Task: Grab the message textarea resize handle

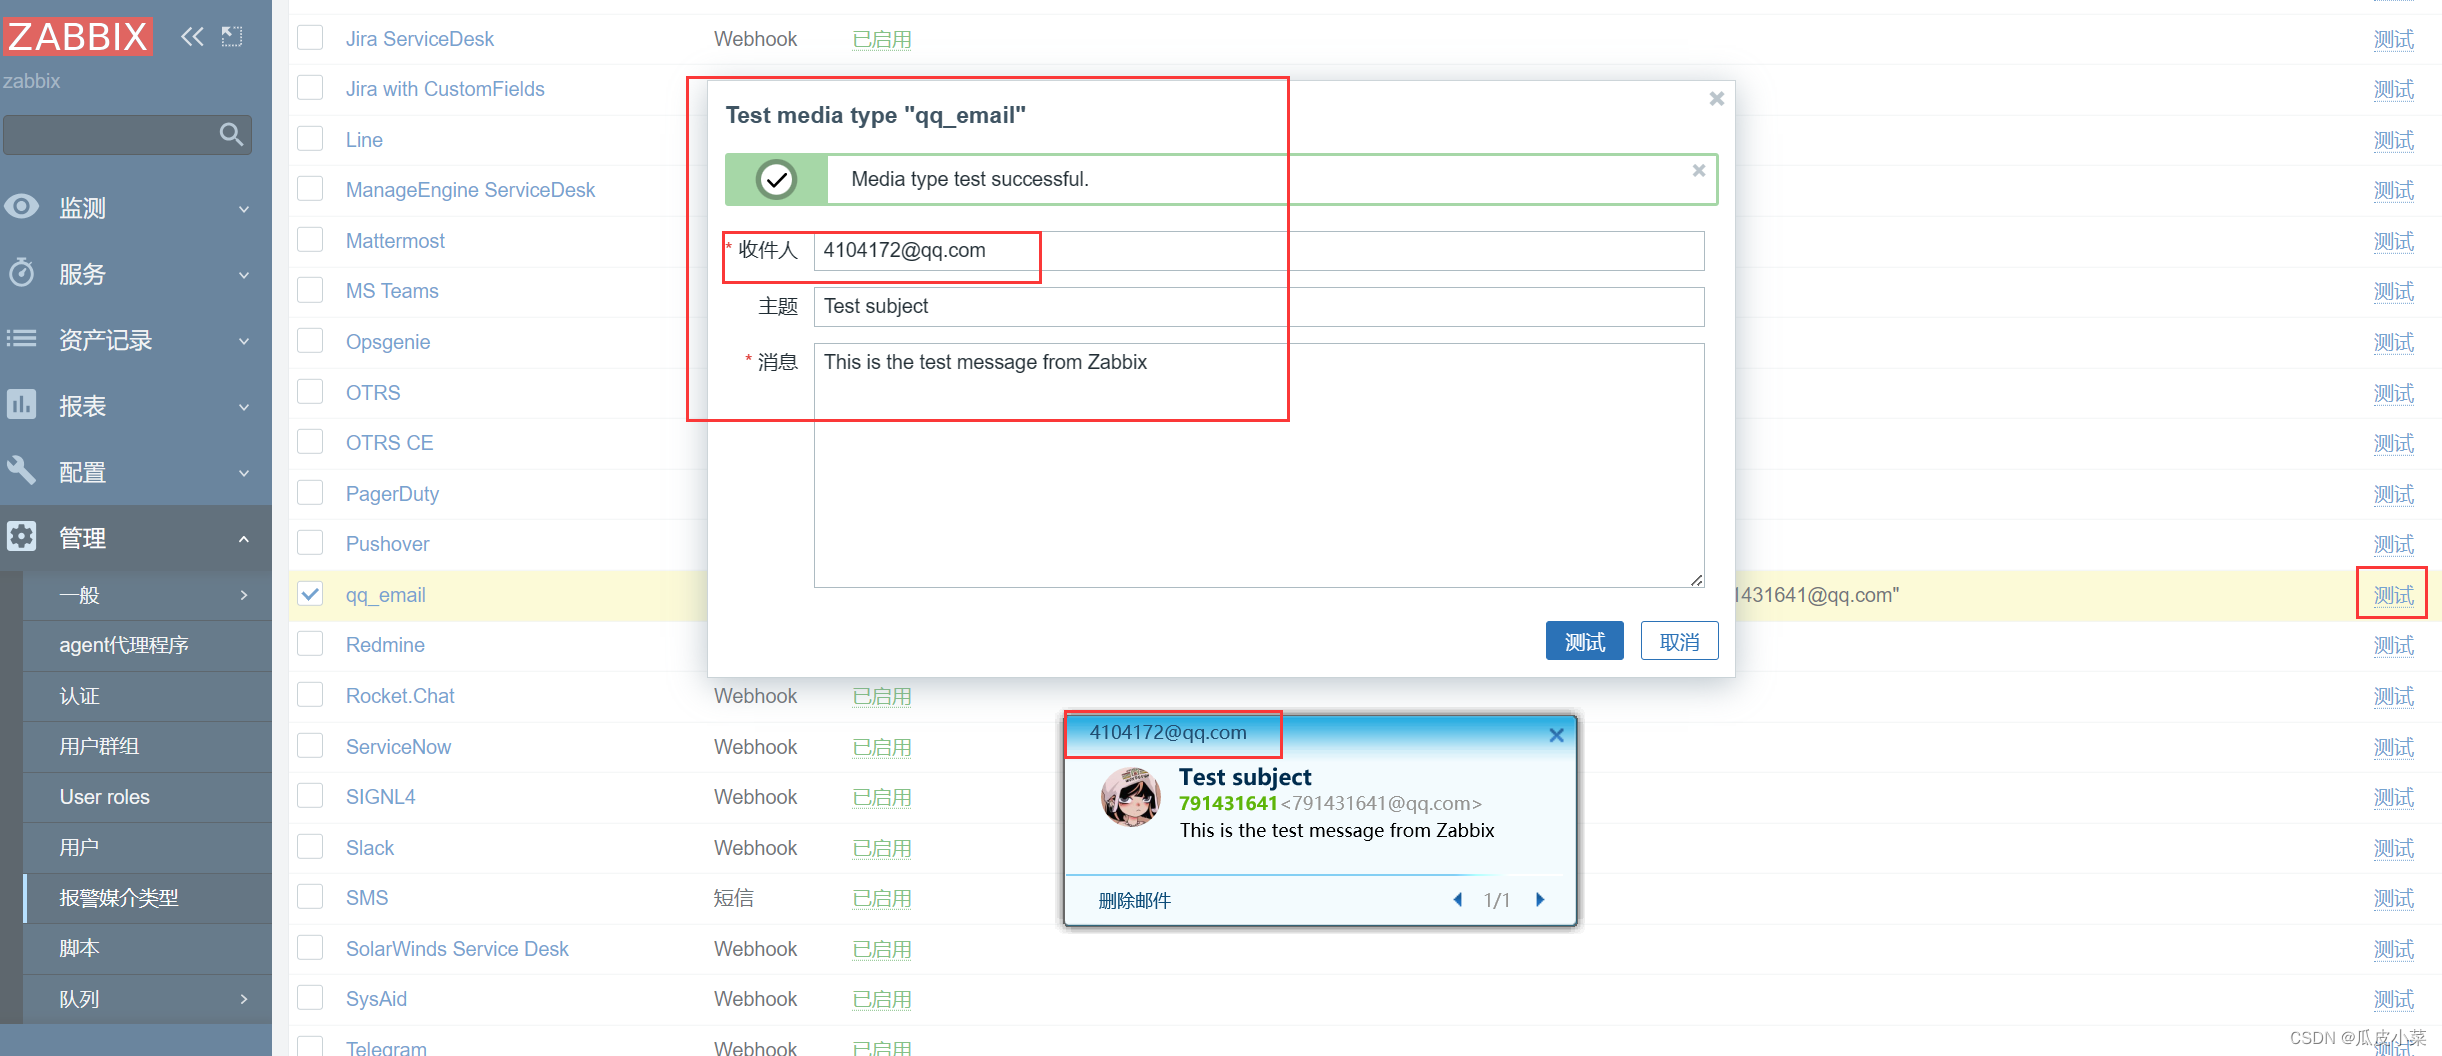Action: click(x=1697, y=580)
